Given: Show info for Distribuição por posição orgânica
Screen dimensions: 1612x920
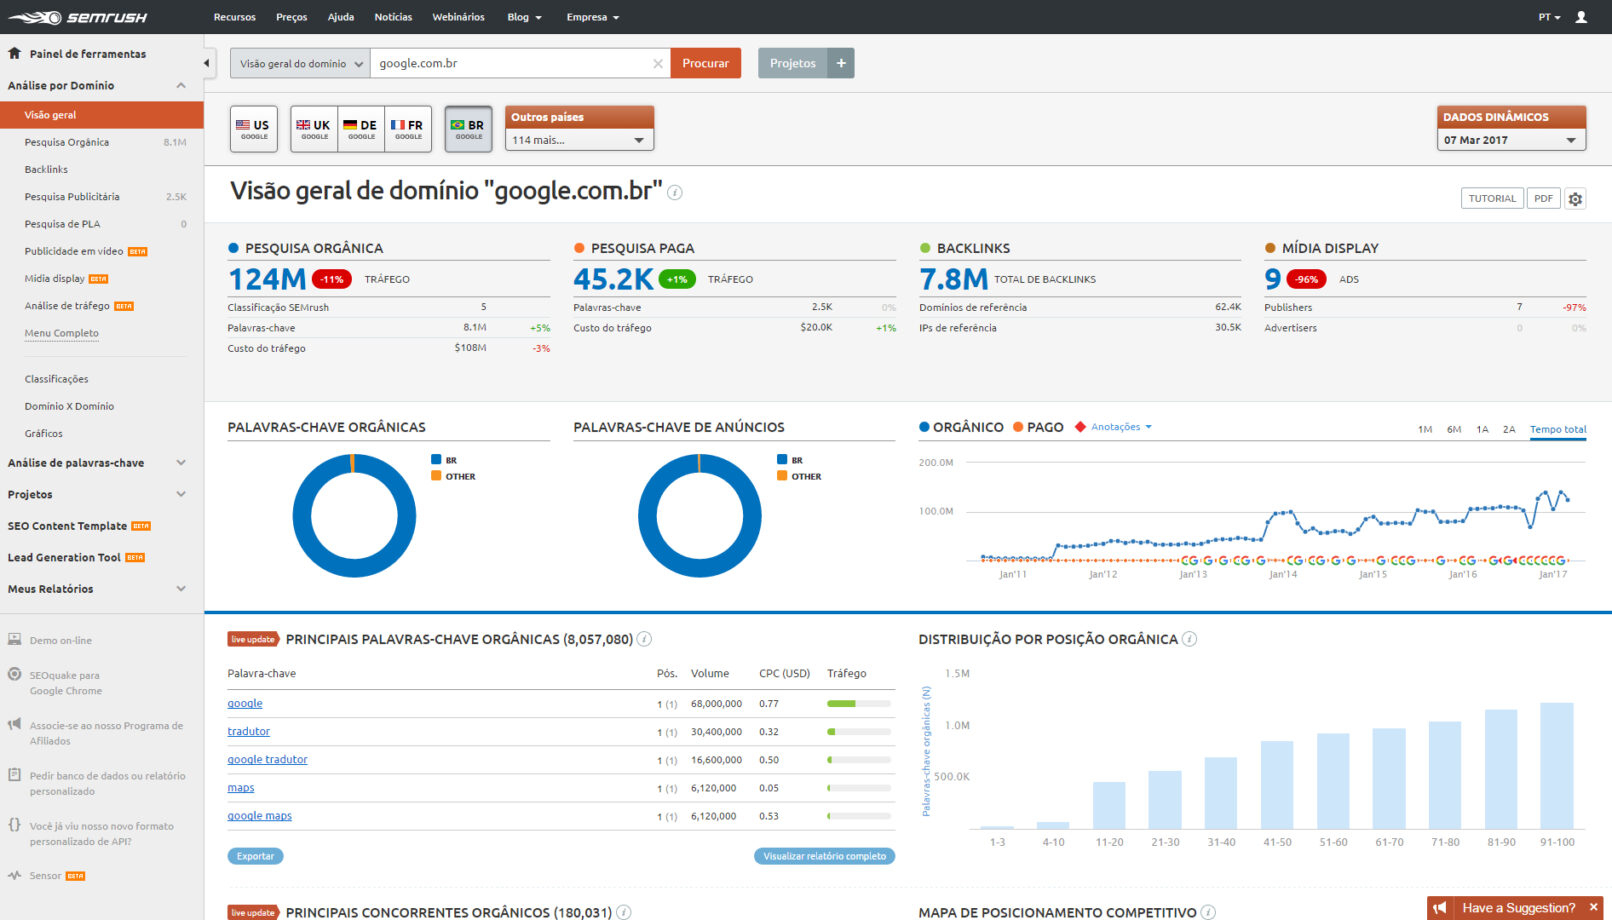Looking at the screenshot, I should pyautogui.click(x=1189, y=639).
